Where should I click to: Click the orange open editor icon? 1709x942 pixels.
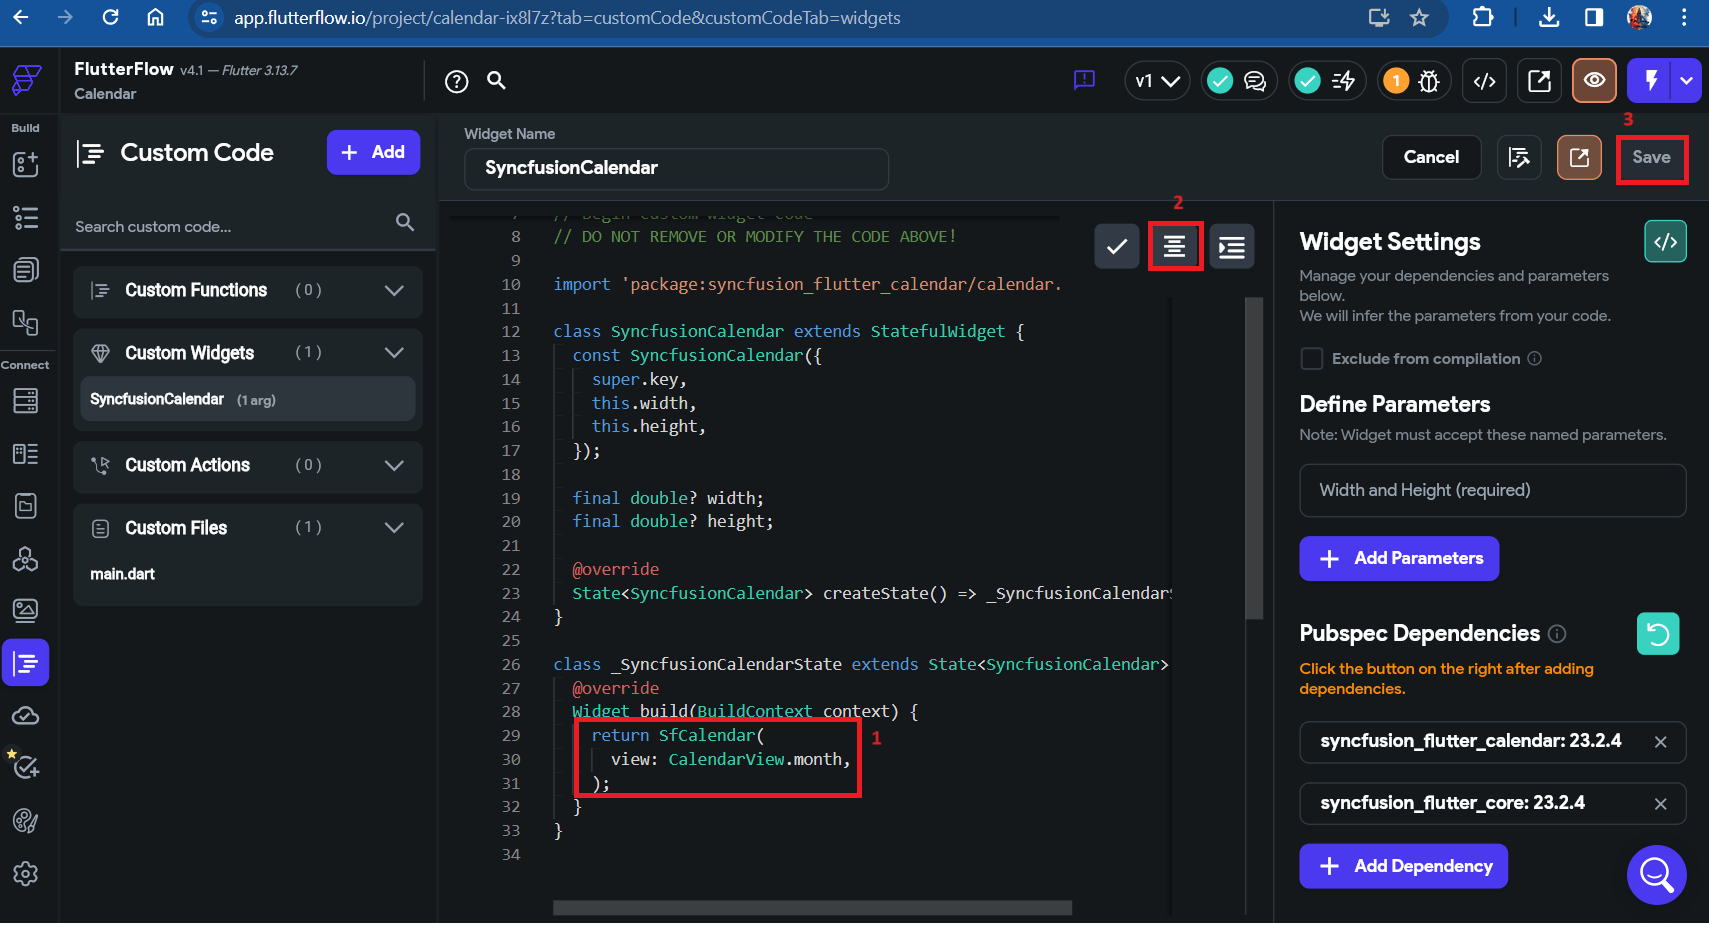click(1579, 157)
